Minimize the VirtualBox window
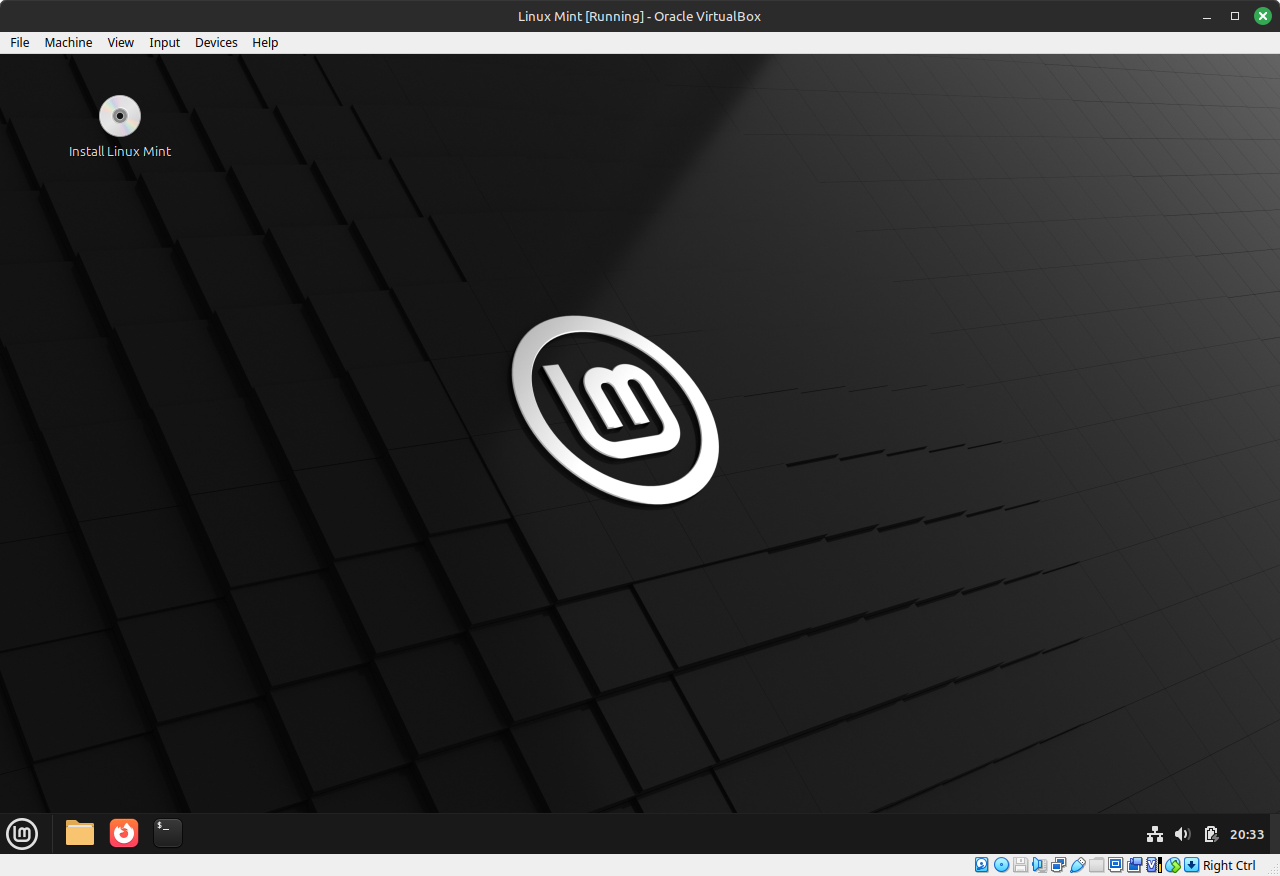This screenshot has width=1280, height=876. coord(1207,16)
